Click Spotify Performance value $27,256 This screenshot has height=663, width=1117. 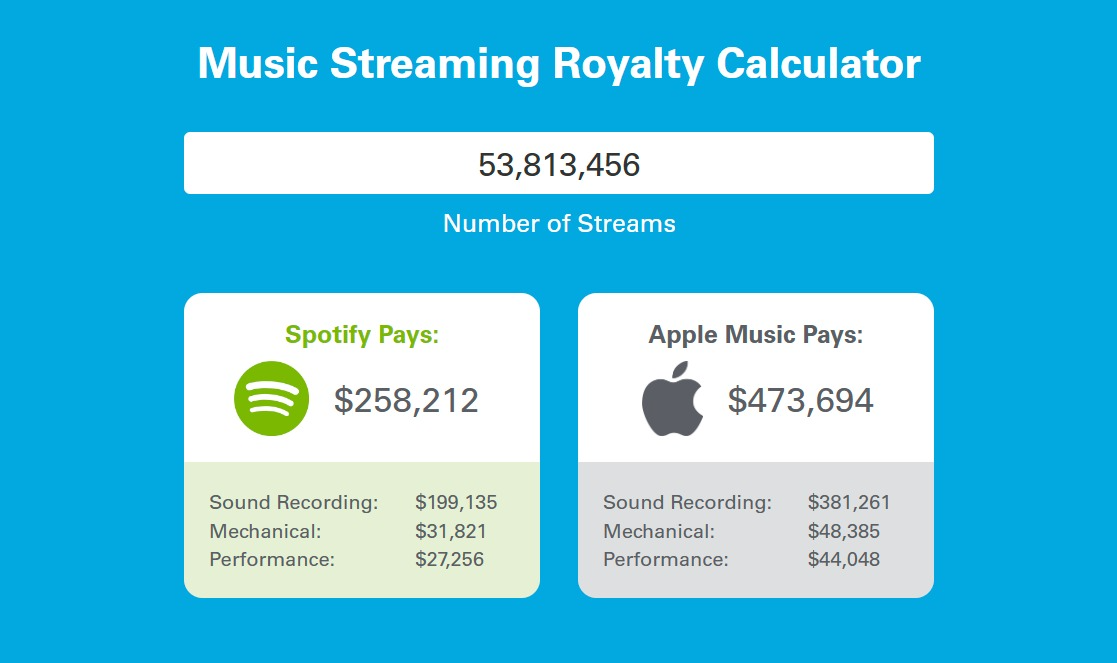pyautogui.click(x=450, y=560)
